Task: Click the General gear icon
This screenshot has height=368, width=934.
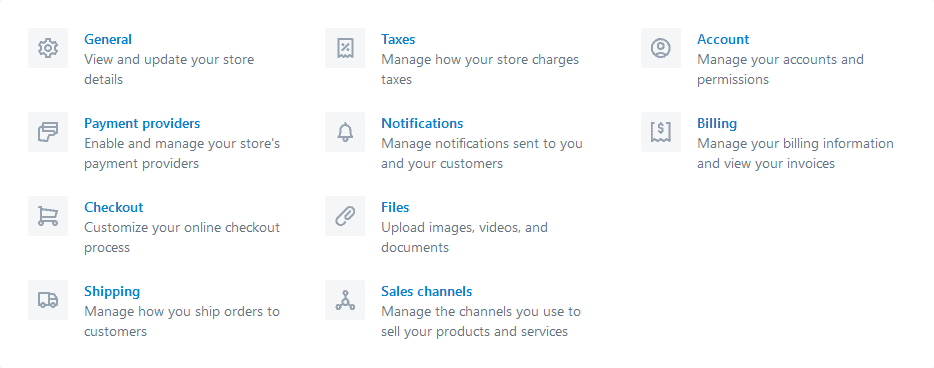Action: coord(48,48)
